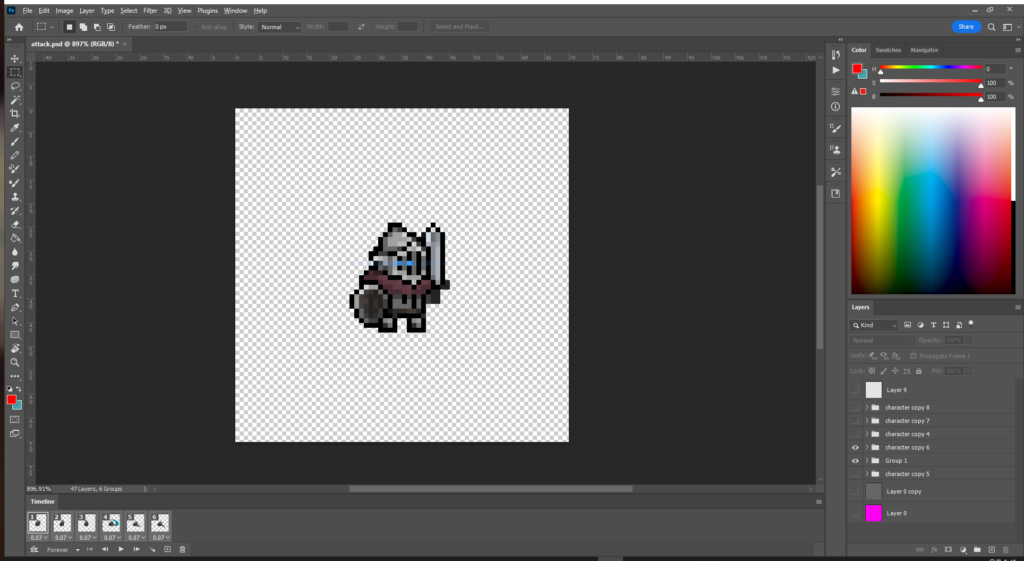
Task: Open the Image menu
Action: 64,10
